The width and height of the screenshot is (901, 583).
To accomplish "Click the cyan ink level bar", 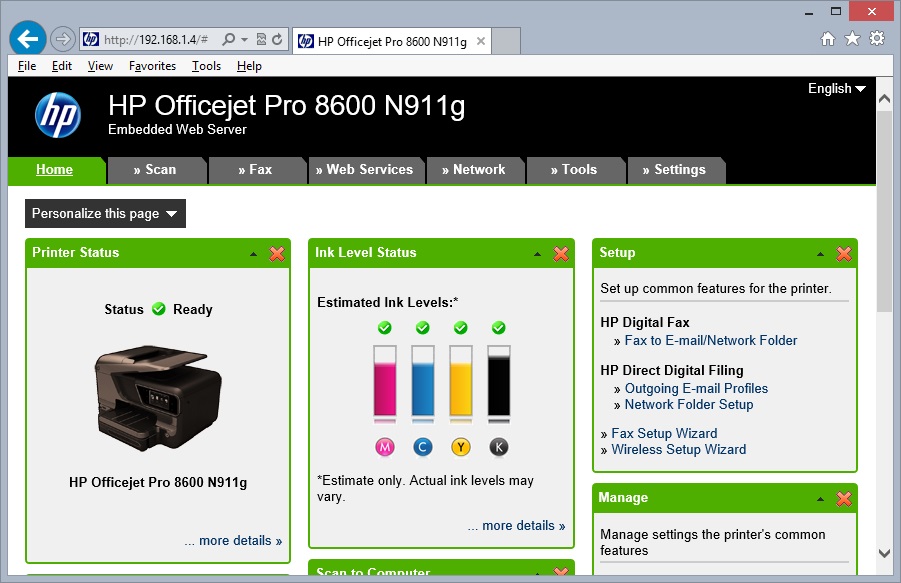I will tap(422, 380).
